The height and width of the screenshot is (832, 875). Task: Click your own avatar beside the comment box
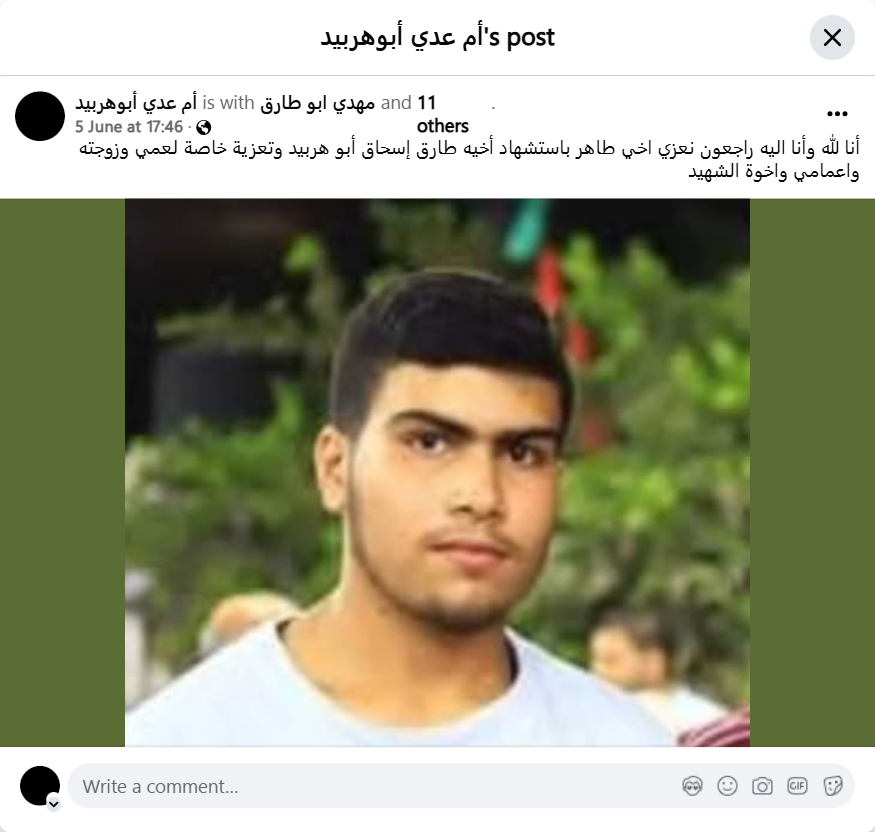click(x=40, y=786)
